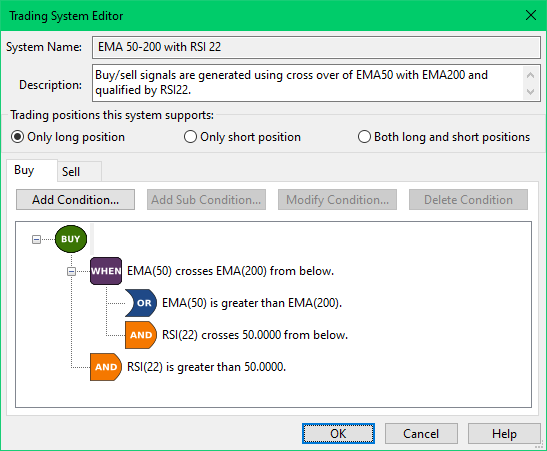Click the Cancel button
The image size is (547, 451).
click(x=421, y=434)
